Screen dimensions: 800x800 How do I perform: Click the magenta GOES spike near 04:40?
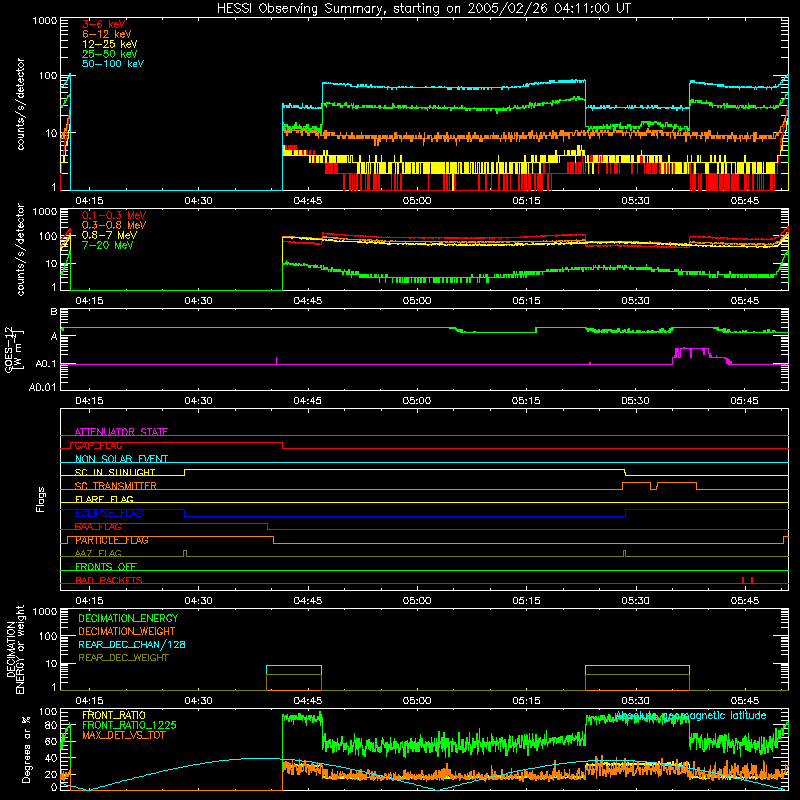(x=276, y=360)
